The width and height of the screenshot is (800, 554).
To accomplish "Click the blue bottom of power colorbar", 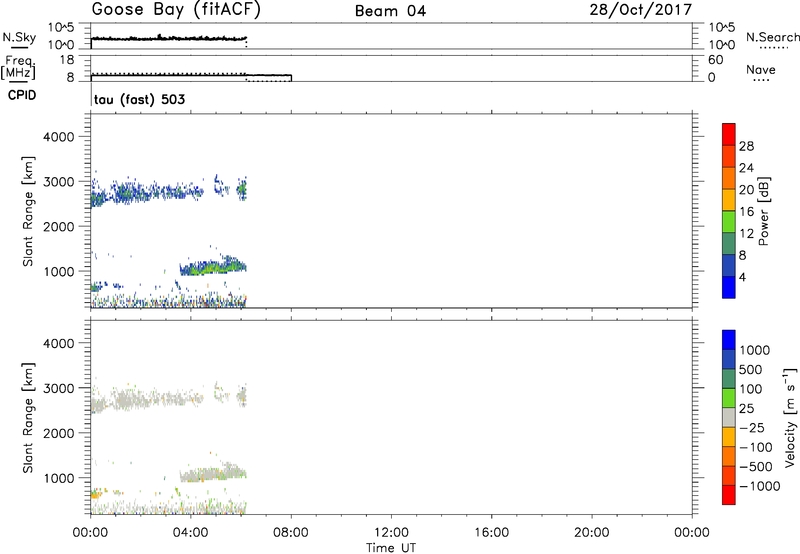I will (x=729, y=287).
